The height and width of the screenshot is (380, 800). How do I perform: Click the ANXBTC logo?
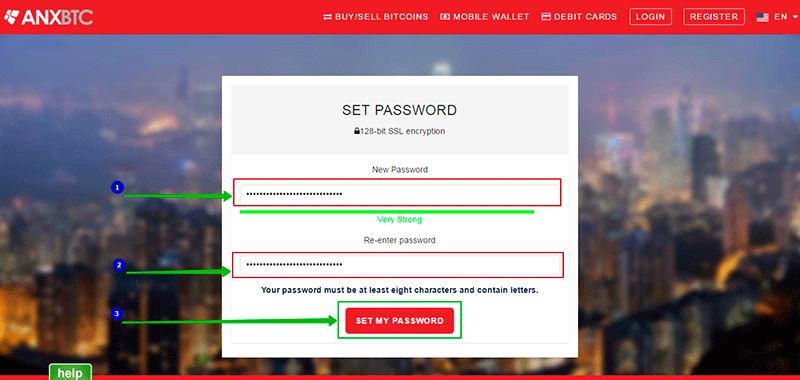48,17
